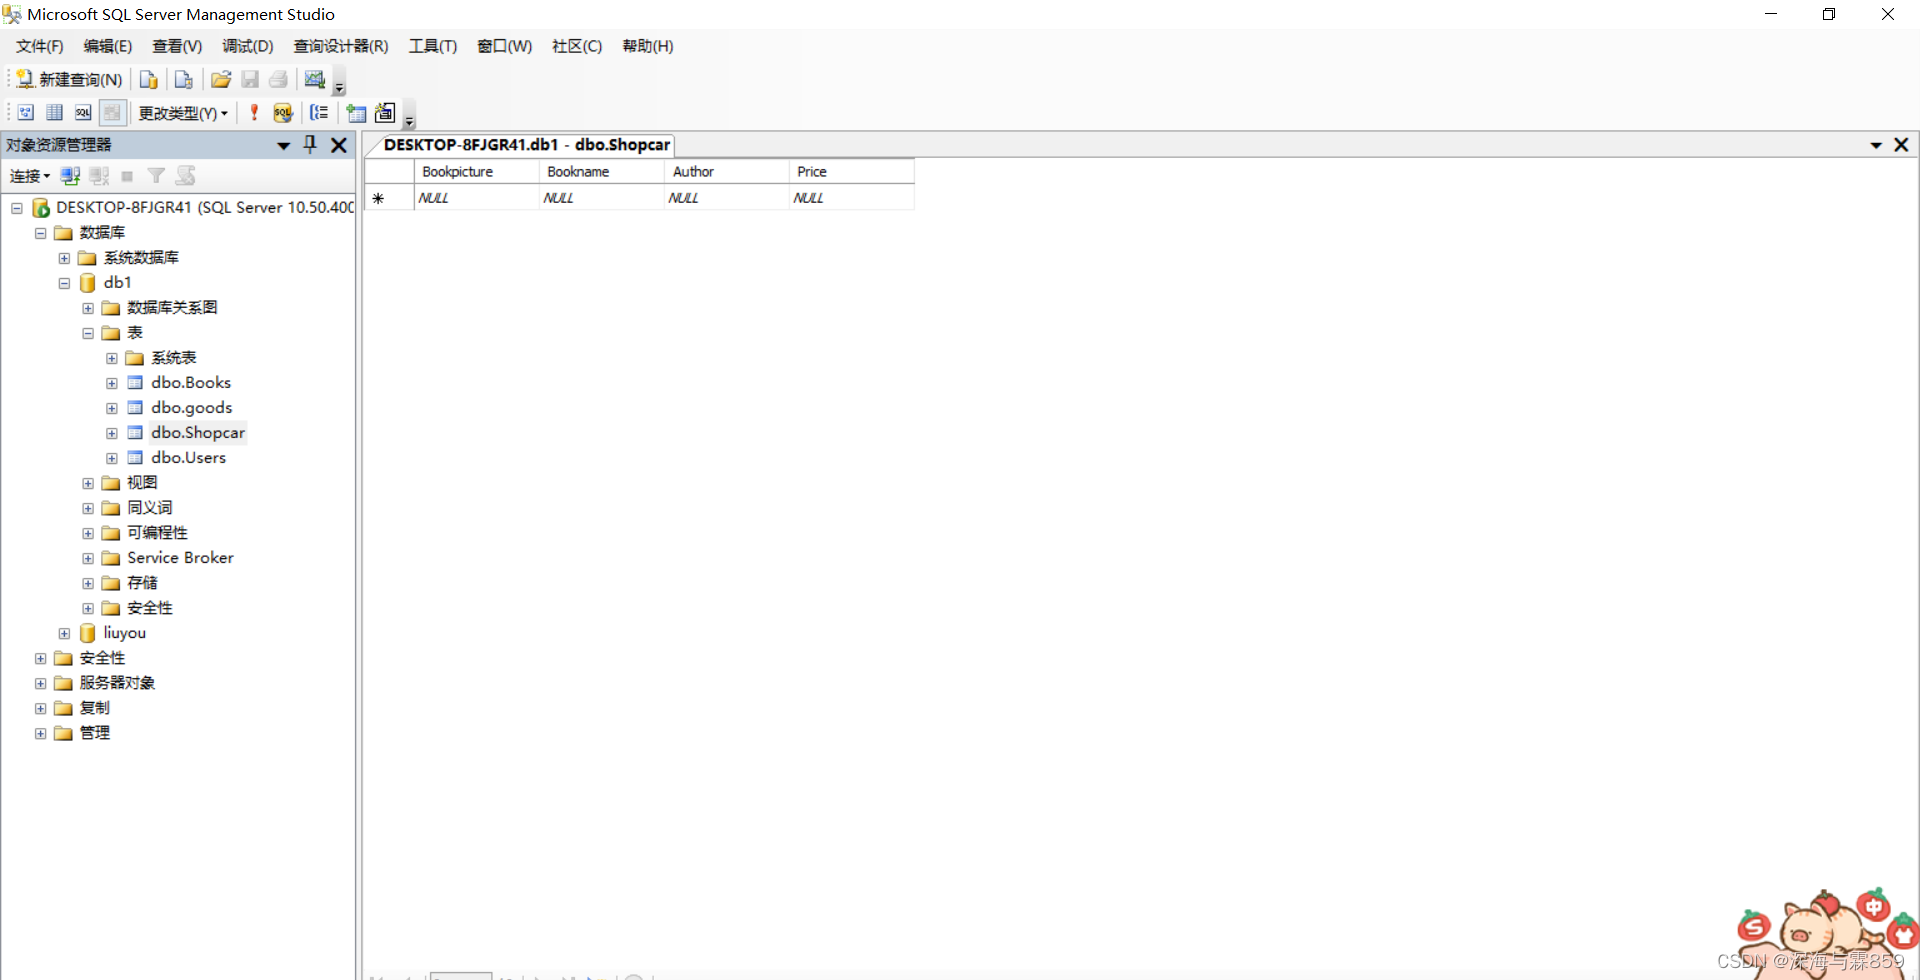
Task: Execute SQL with the red exclamation icon
Action: 253,113
